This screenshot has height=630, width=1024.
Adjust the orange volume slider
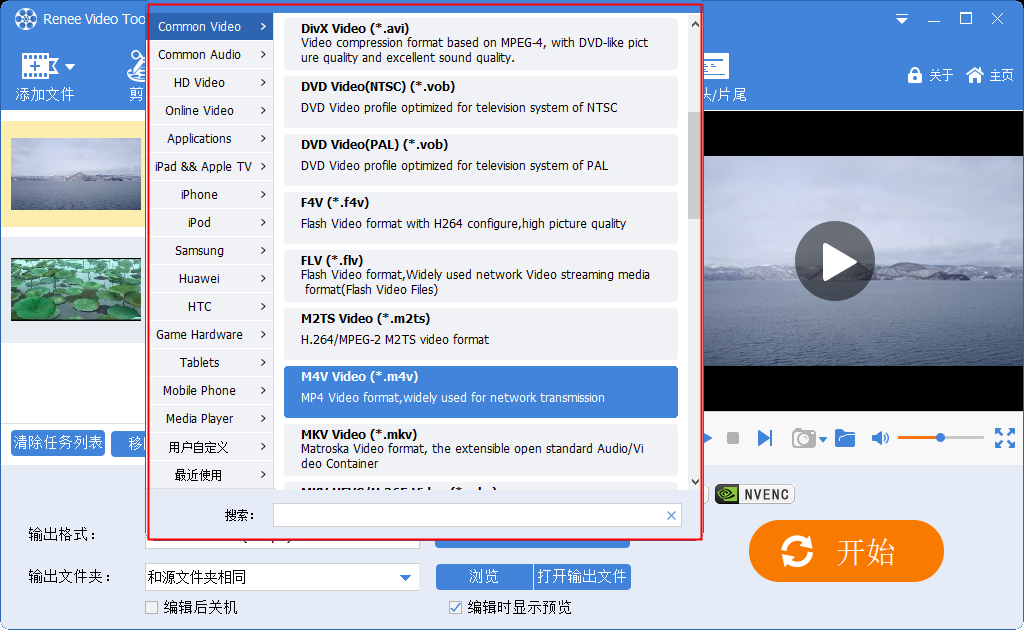point(940,437)
